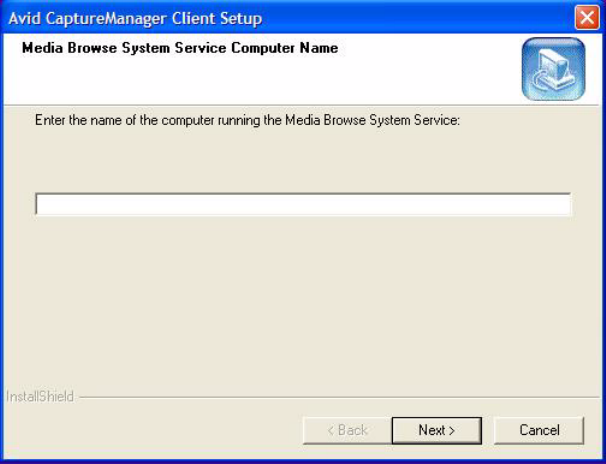Proceed to the next setup step

click(x=436, y=430)
